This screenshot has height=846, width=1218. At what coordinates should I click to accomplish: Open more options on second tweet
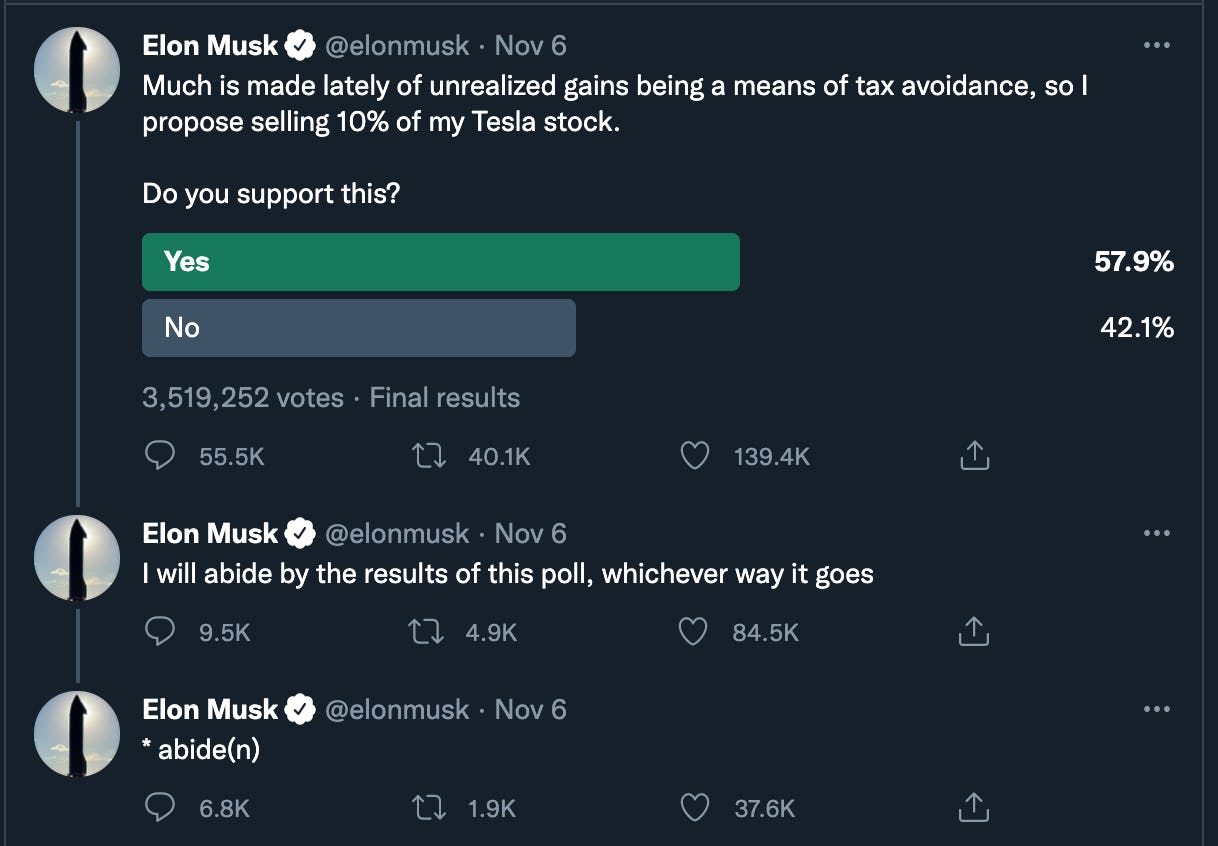(x=1156, y=533)
